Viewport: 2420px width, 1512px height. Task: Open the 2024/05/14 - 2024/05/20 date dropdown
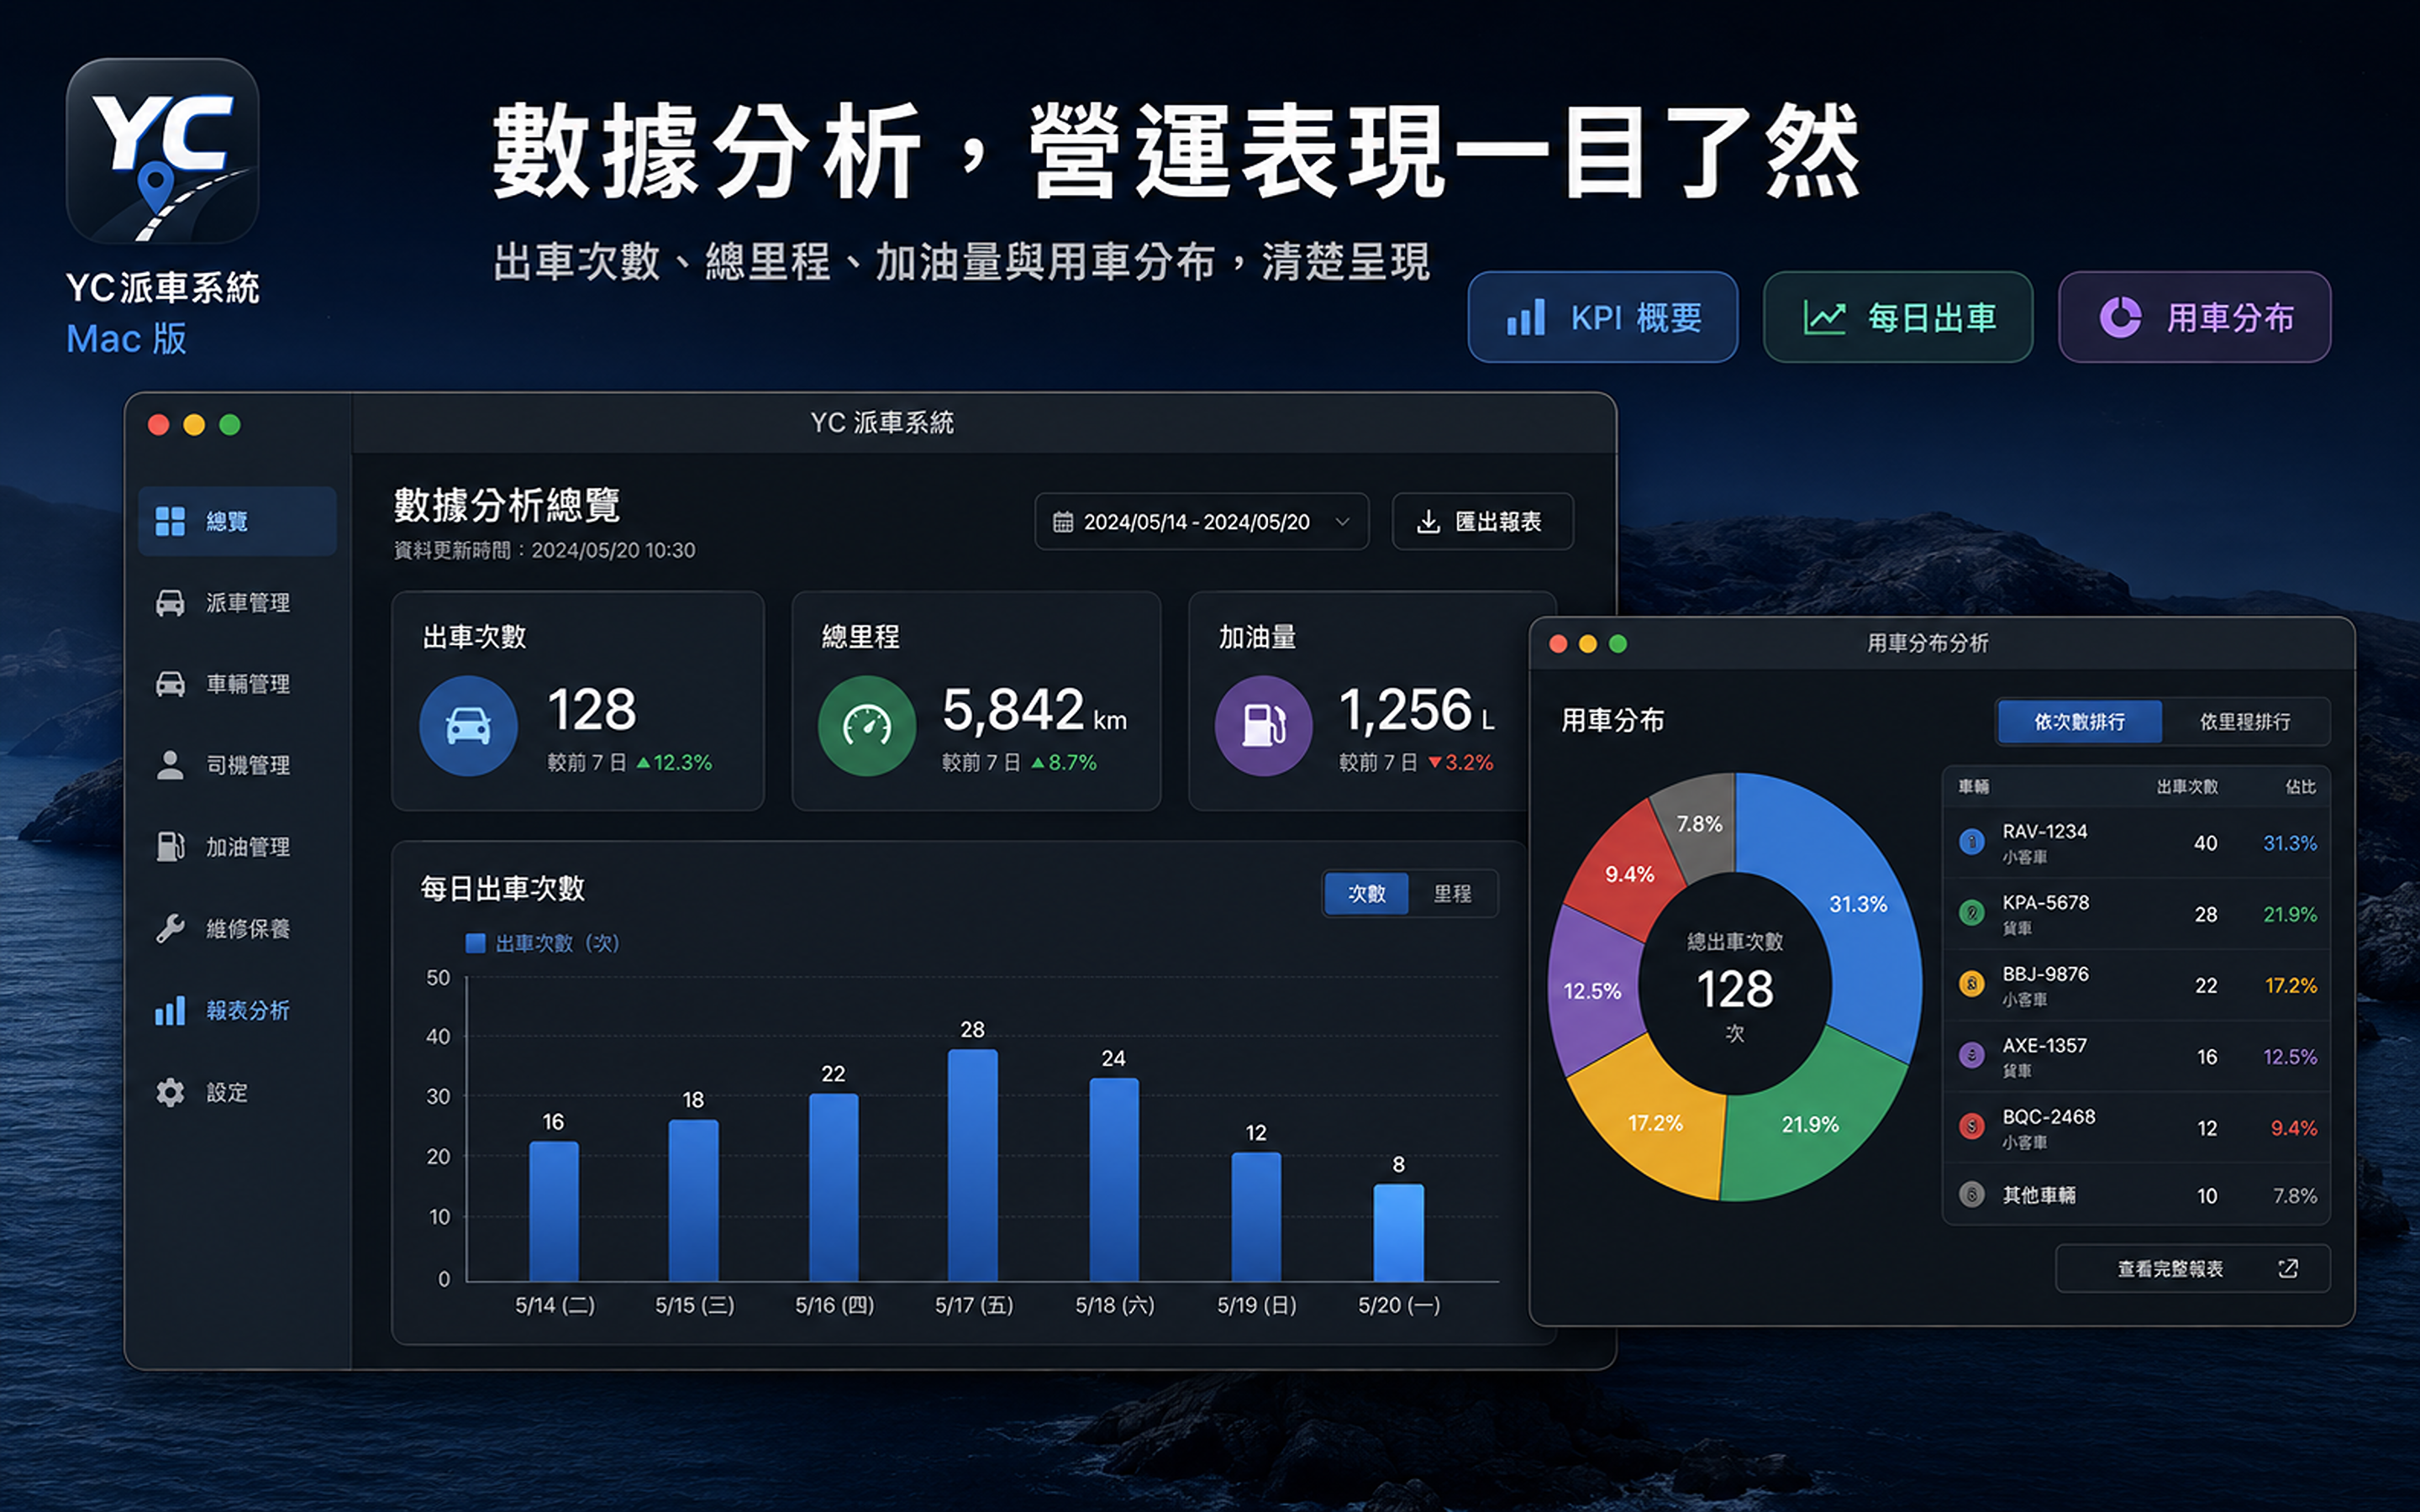(1201, 522)
